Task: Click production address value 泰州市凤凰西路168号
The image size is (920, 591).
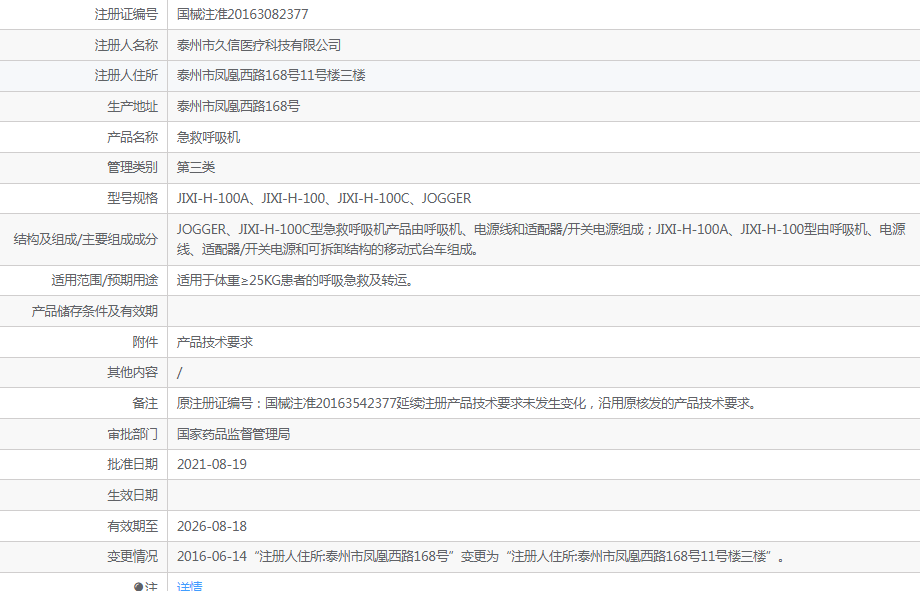Action: (x=238, y=106)
